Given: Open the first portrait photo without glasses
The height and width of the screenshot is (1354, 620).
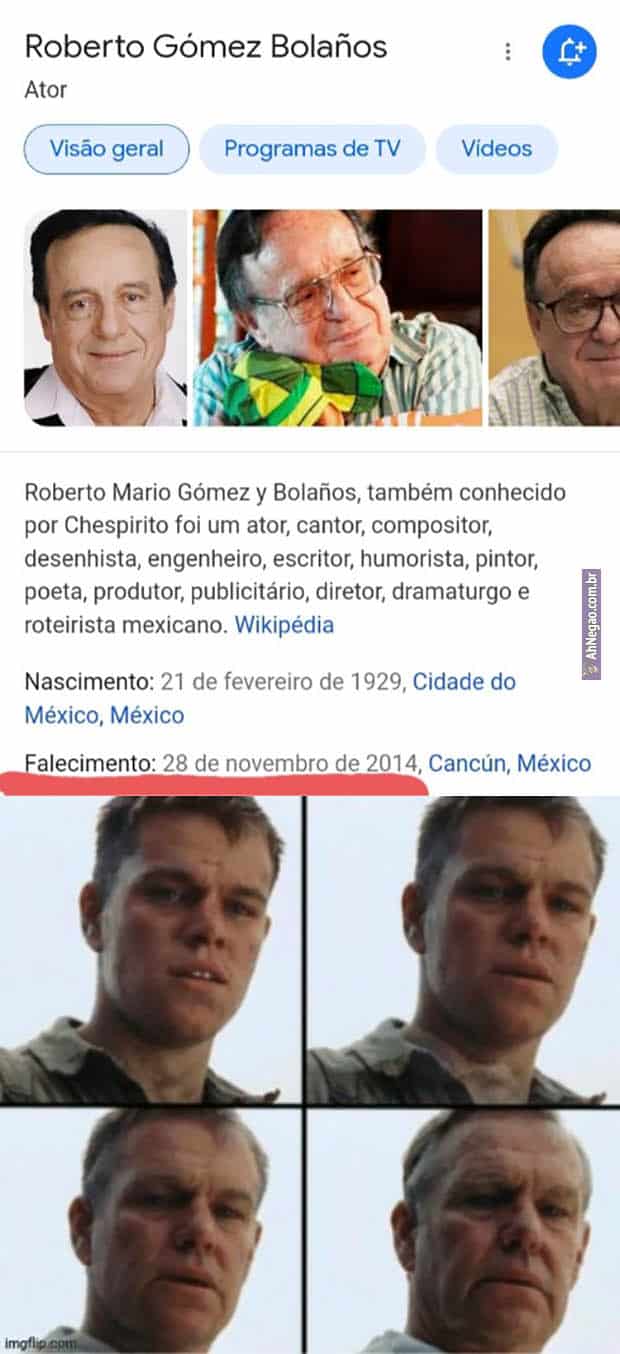Looking at the screenshot, I should click(x=105, y=318).
